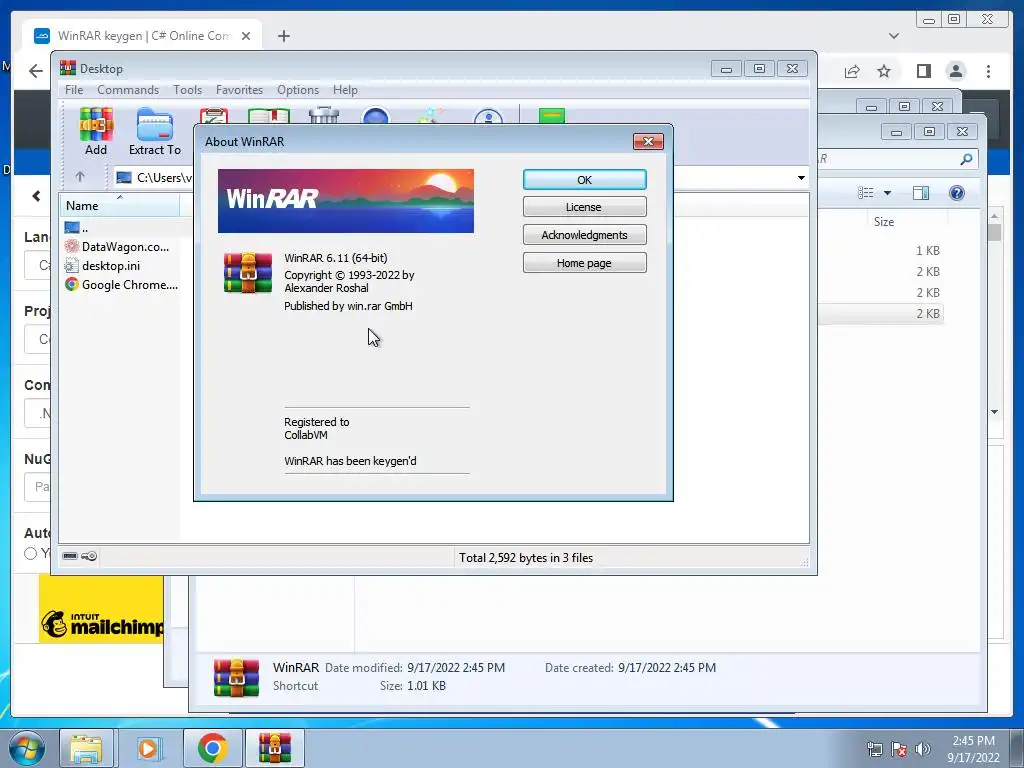Click the Explorer scrollbar down arrow
The image size is (1024, 768).
point(995,412)
